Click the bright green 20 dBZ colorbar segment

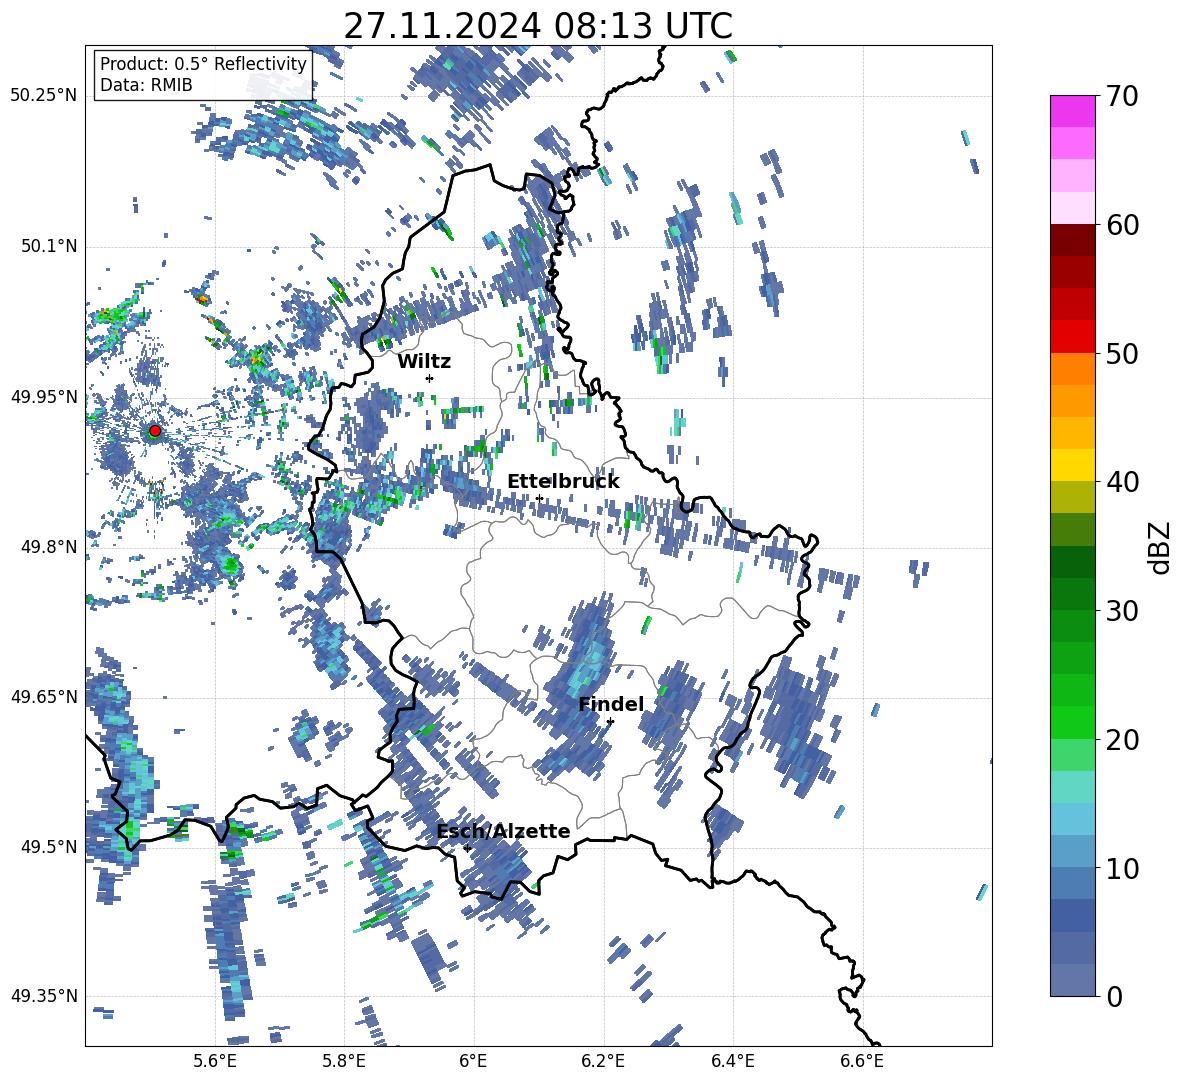click(x=1072, y=722)
